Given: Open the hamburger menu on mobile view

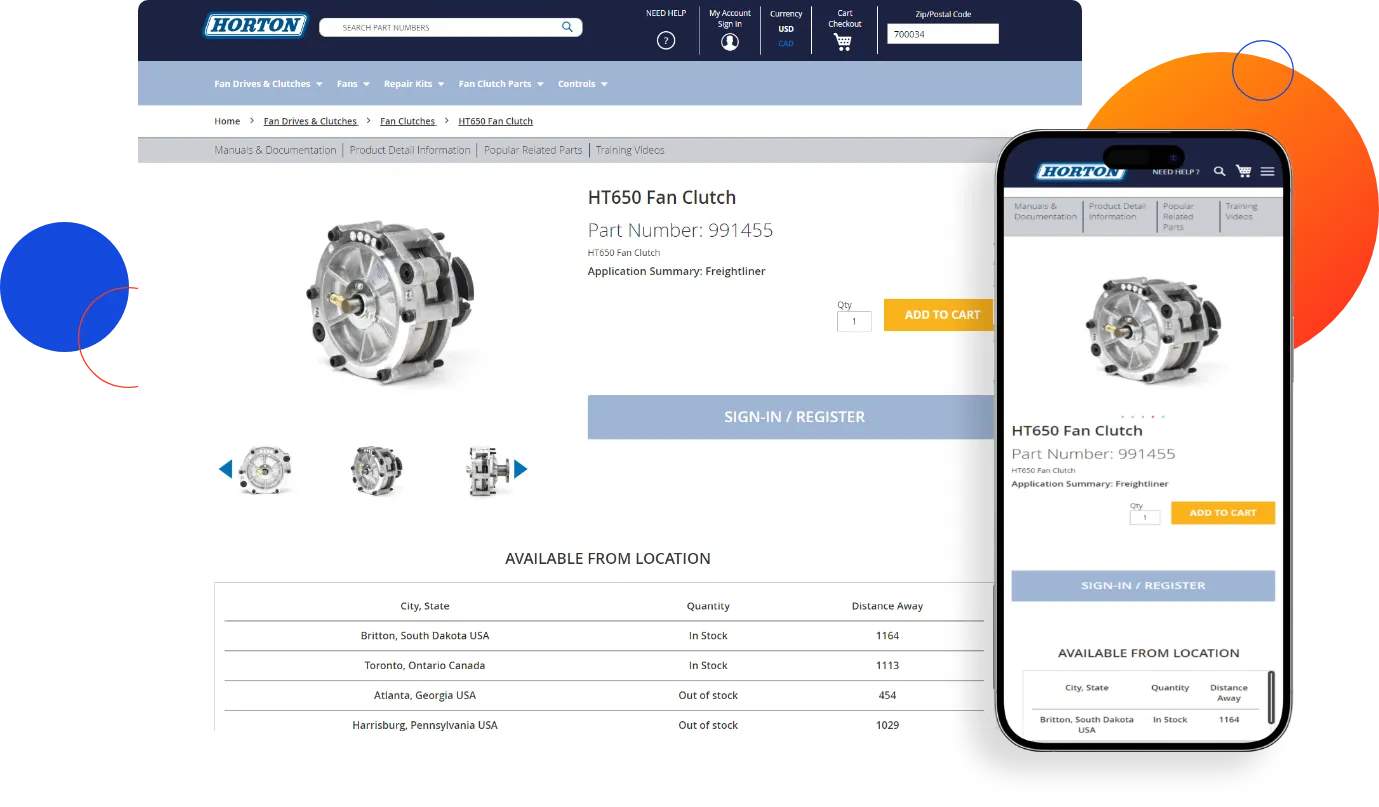Looking at the screenshot, I should (1267, 172).
